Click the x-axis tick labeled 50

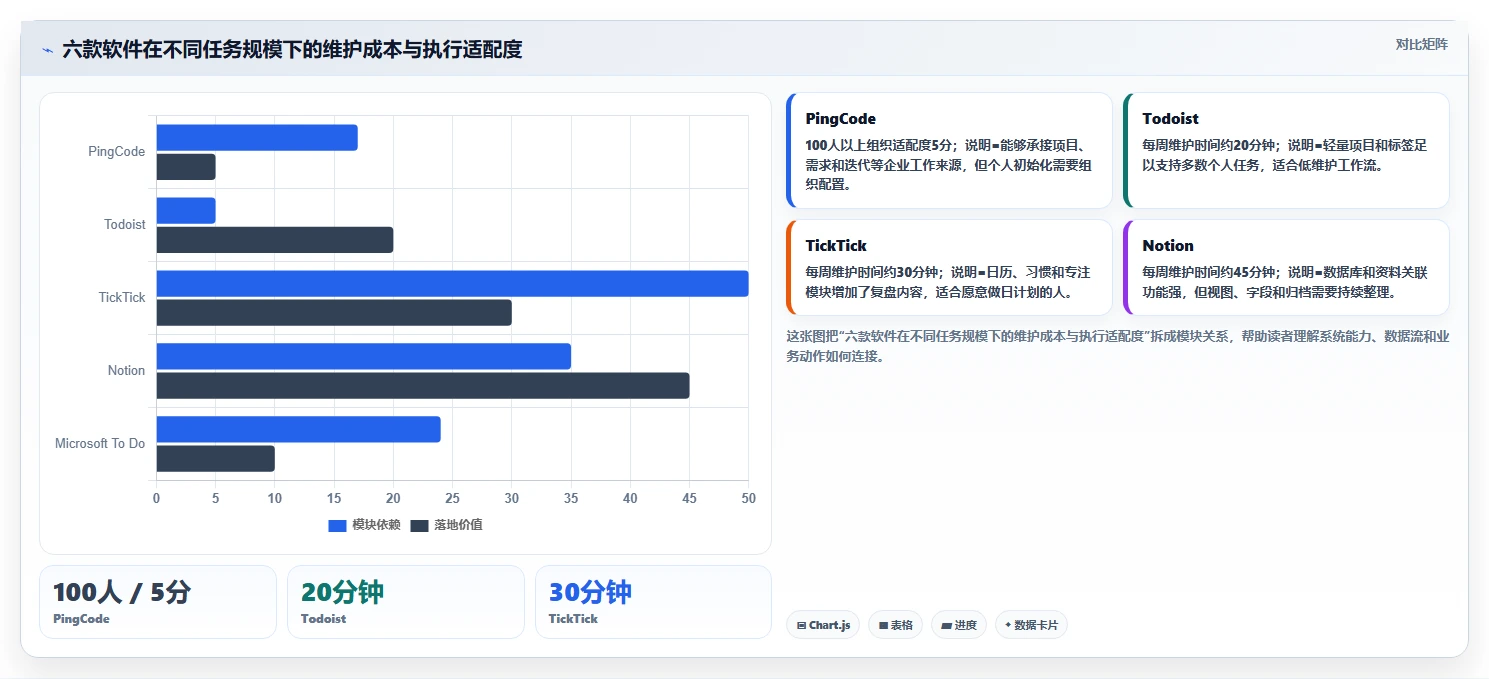748,498
